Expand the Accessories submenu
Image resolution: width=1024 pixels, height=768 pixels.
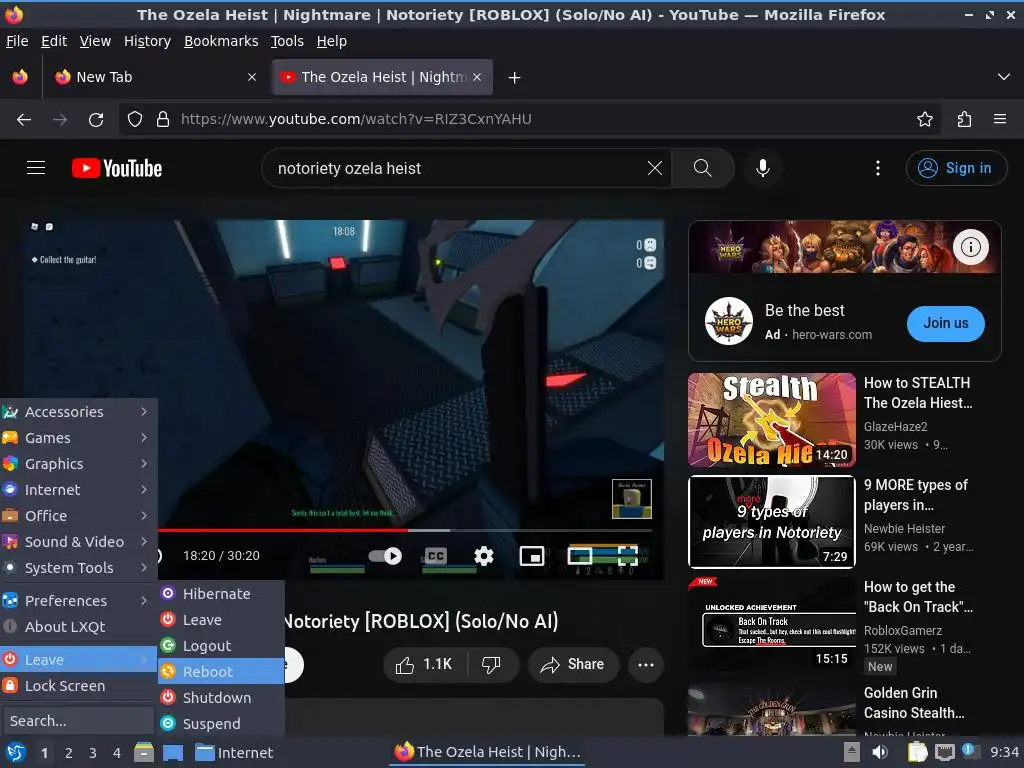coord(78,411)
